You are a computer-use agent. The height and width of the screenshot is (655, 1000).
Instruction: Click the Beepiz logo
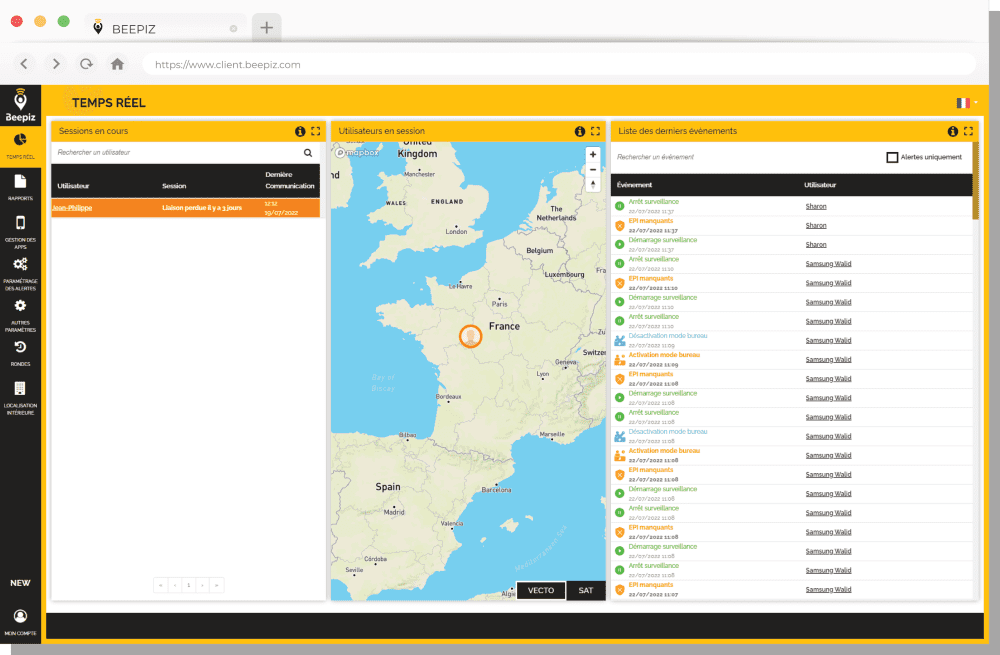click(20, 105)
